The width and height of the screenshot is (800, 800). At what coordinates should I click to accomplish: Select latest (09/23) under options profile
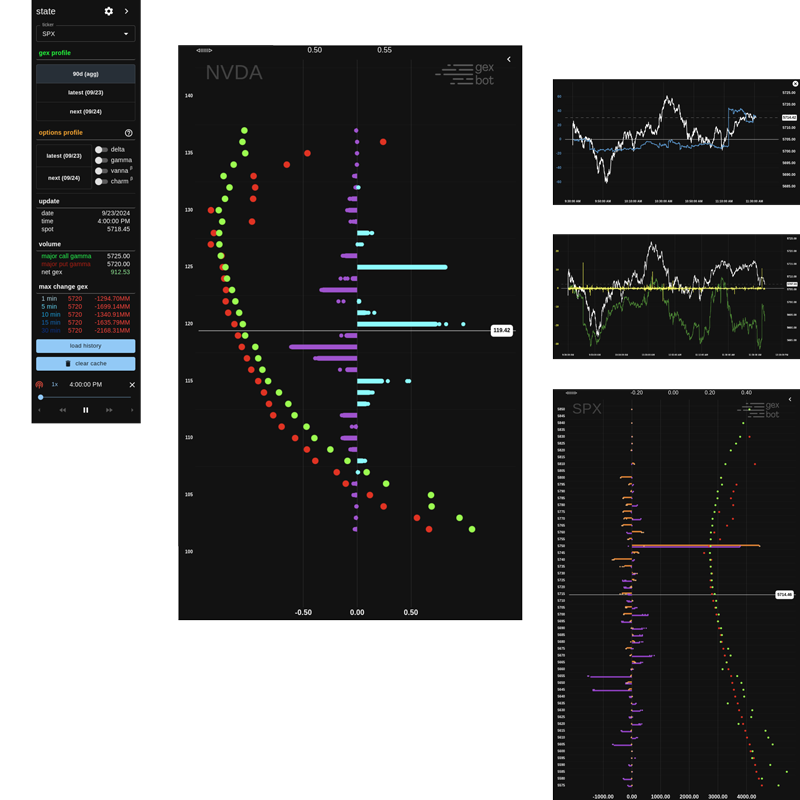pyautogui.click(x=64, y=156)
